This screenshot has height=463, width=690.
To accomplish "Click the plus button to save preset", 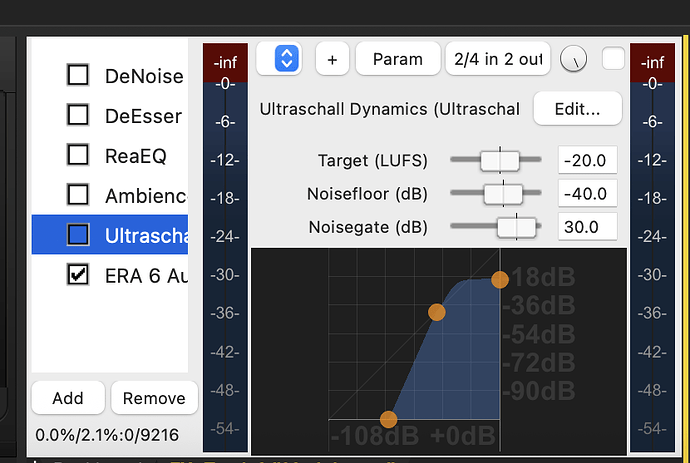I will [x=332, y=59].
